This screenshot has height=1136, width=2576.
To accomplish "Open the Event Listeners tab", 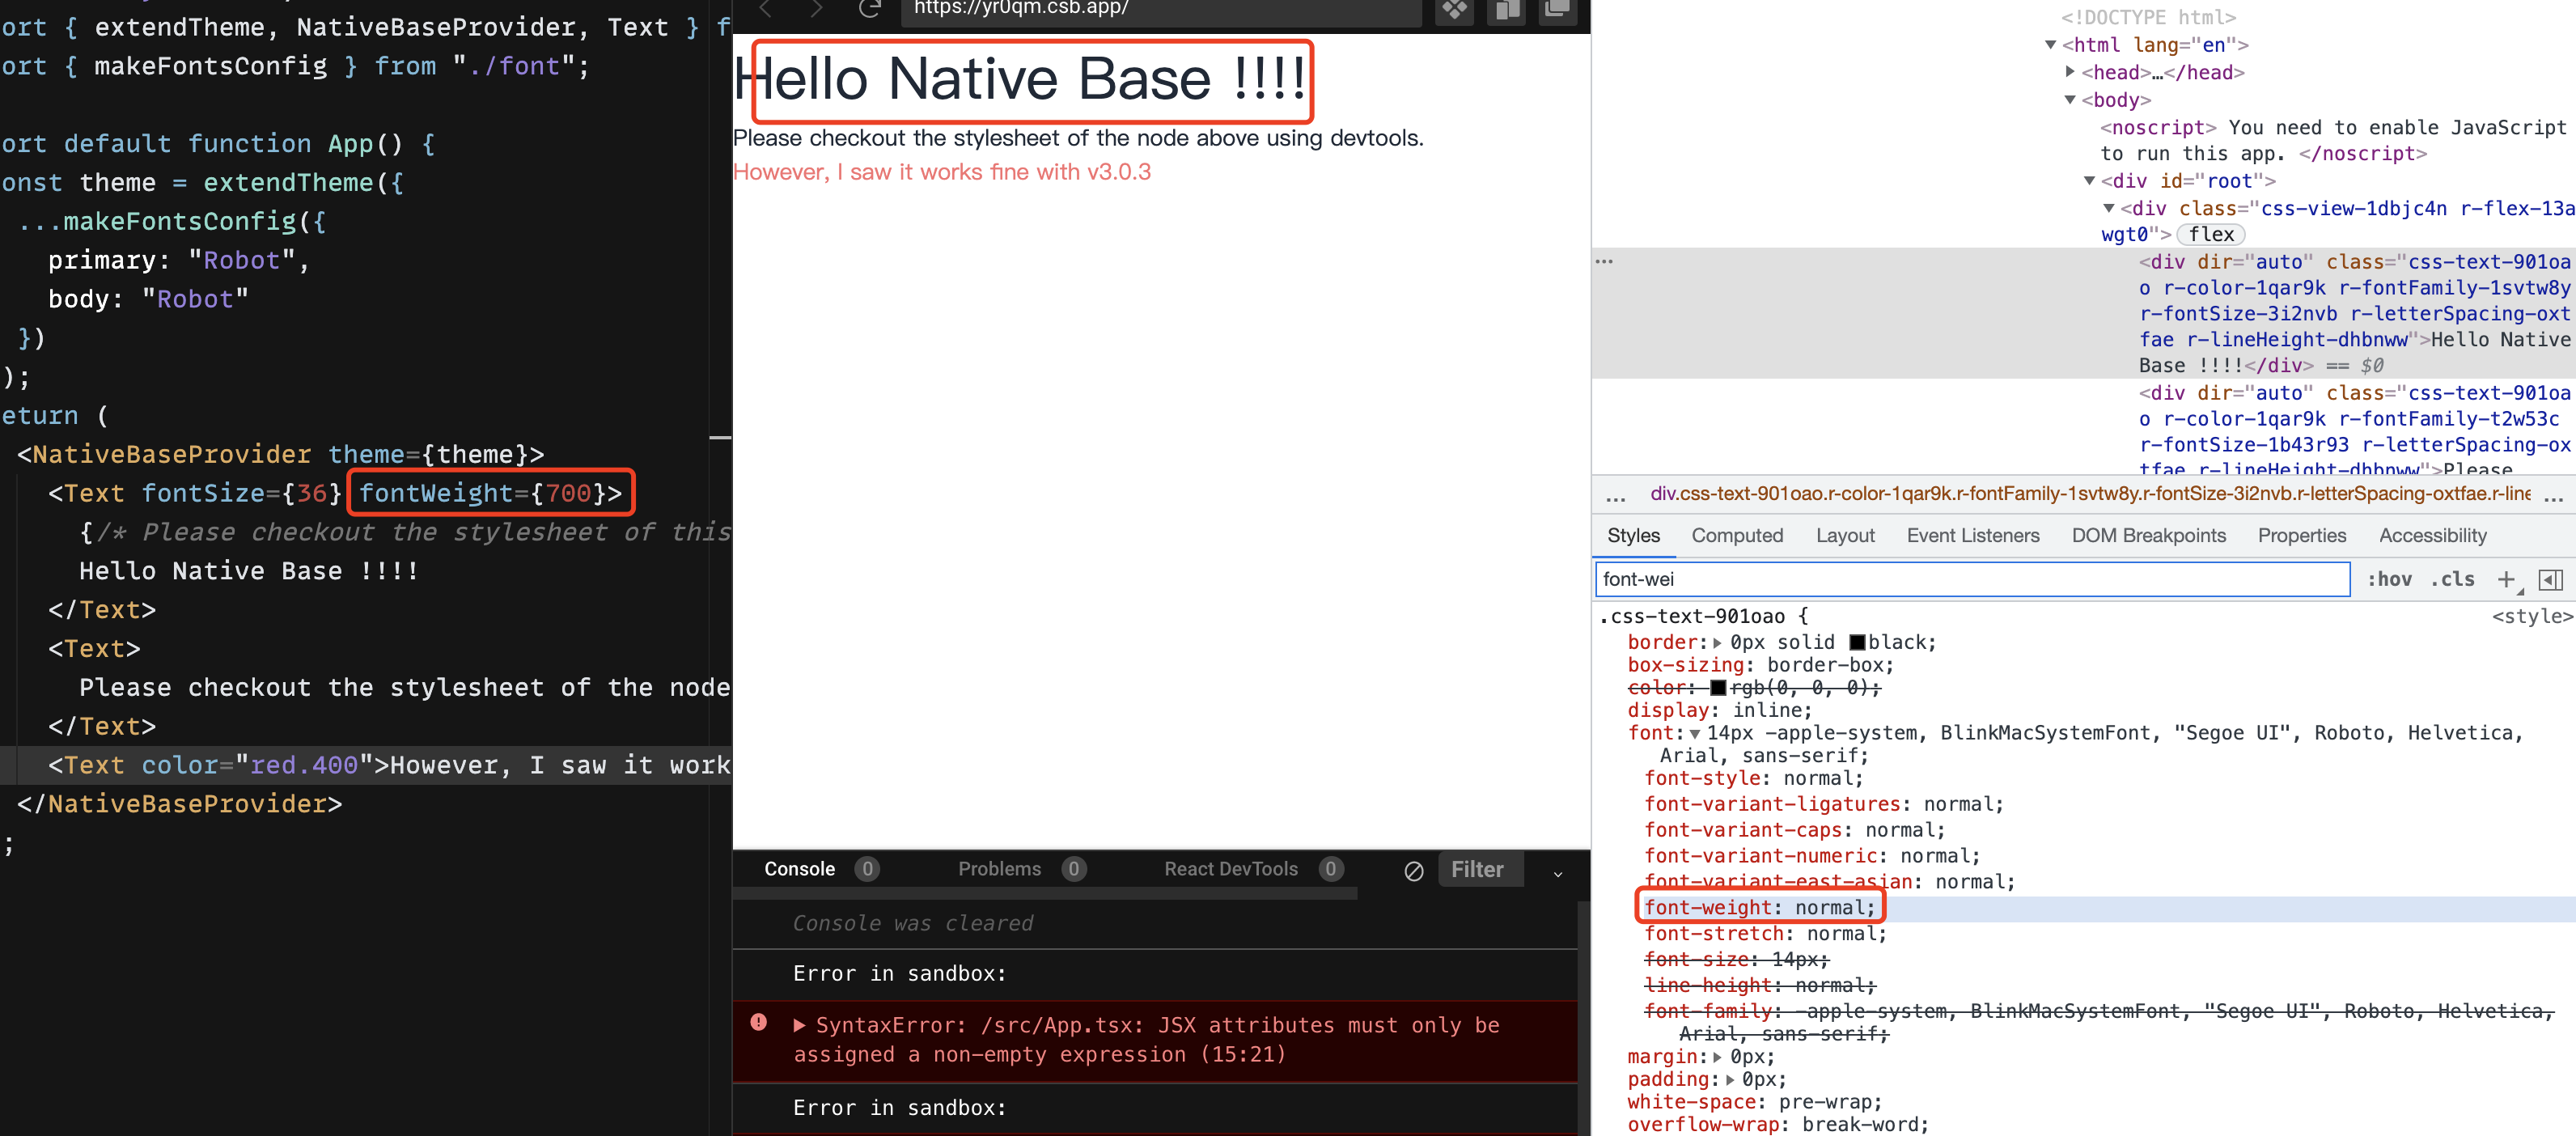I will 1973,535.
